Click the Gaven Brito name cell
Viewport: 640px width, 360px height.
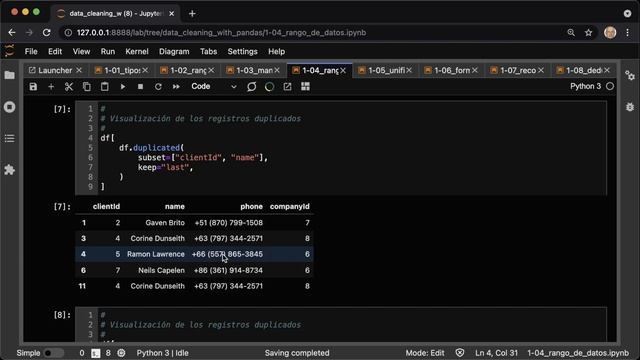pyautogui.click(x=165, y=223)
